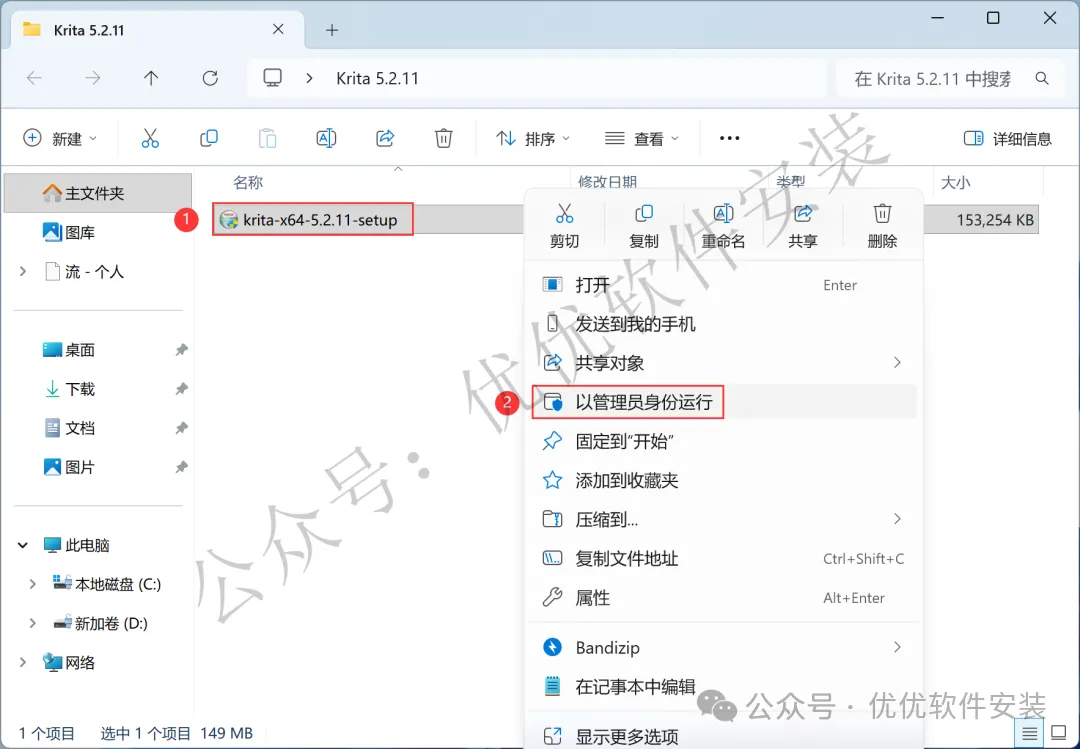Open 桌面 in the sidebar
This screenshot has height=749, width=1080.
pyautogui.click(x=98, y=350)
